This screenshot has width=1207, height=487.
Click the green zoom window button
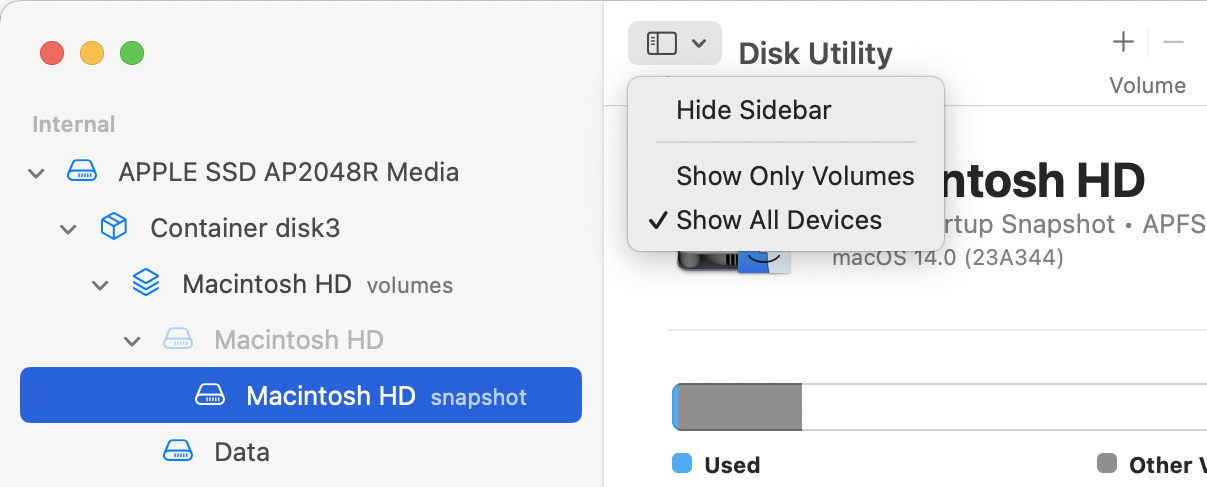pos(132,53)
